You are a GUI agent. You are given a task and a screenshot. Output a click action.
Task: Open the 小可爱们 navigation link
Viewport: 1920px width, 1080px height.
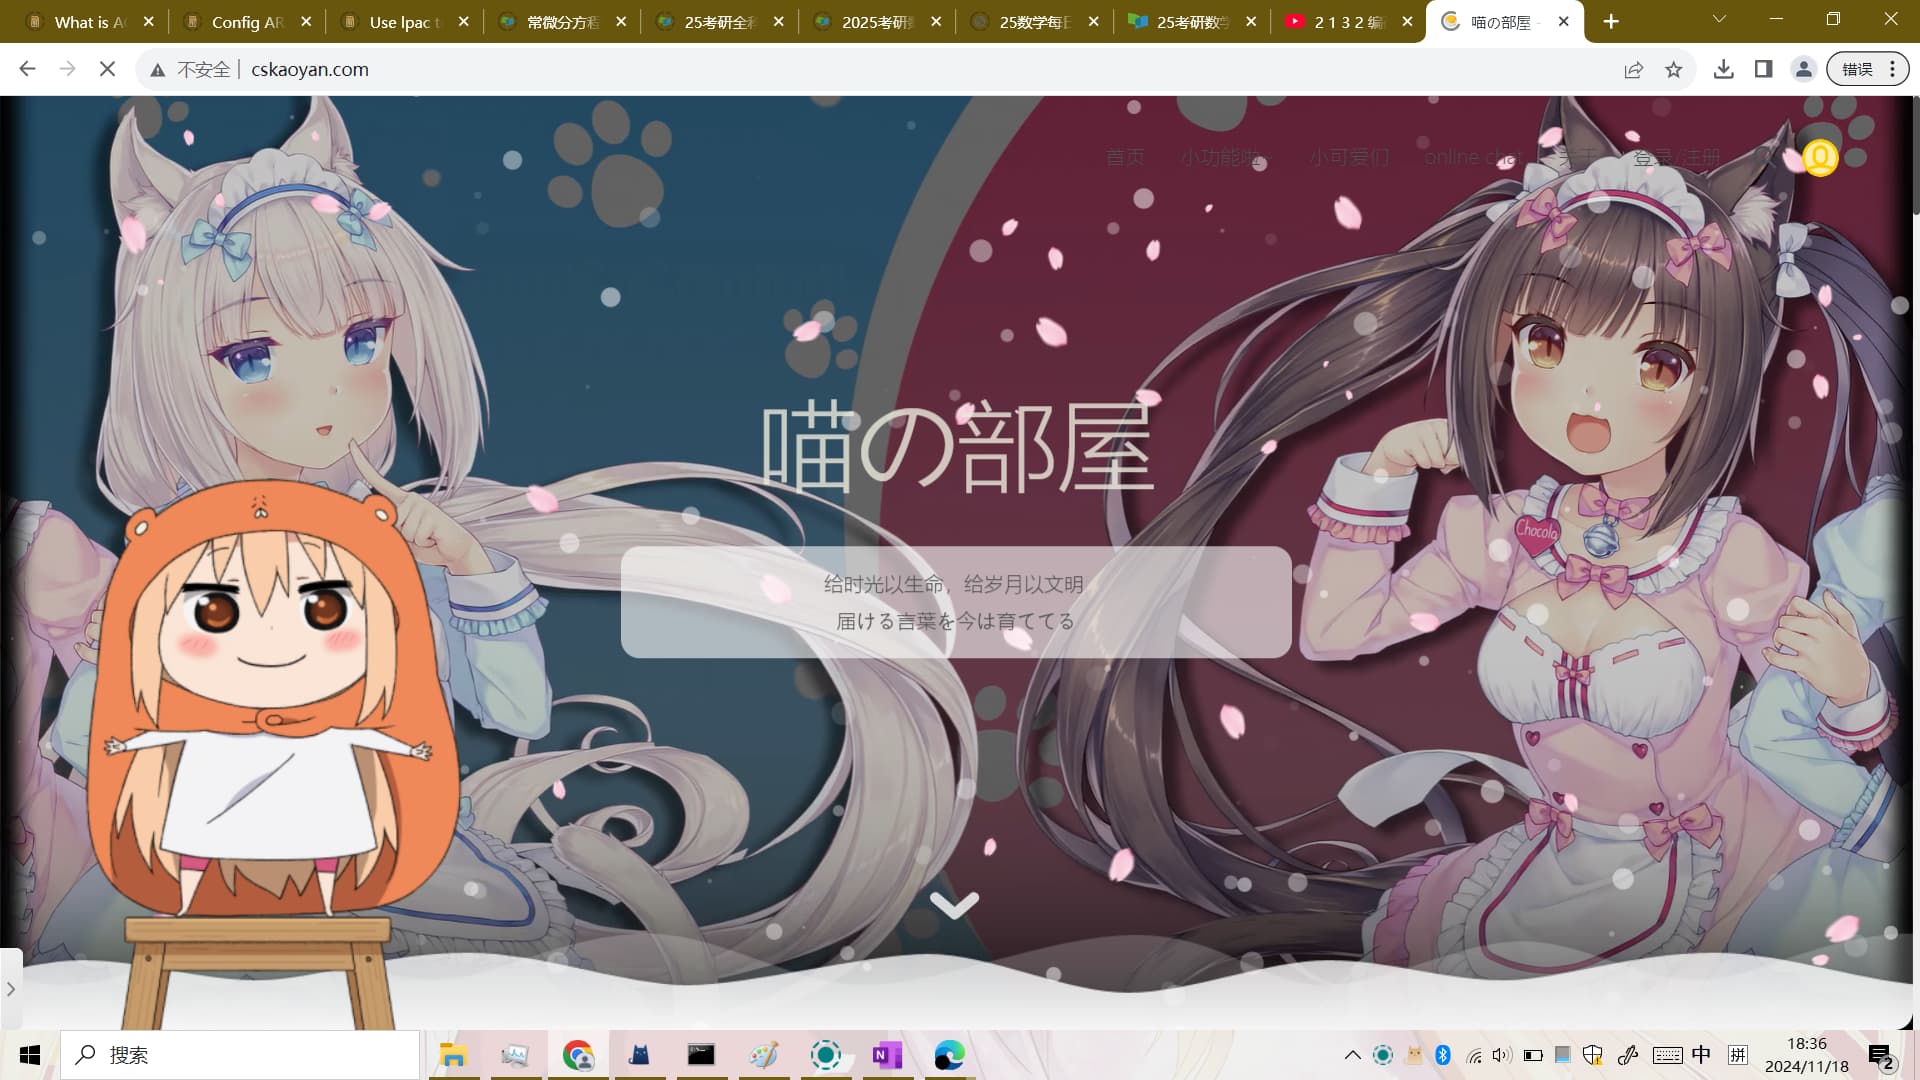coord(1349,157)
